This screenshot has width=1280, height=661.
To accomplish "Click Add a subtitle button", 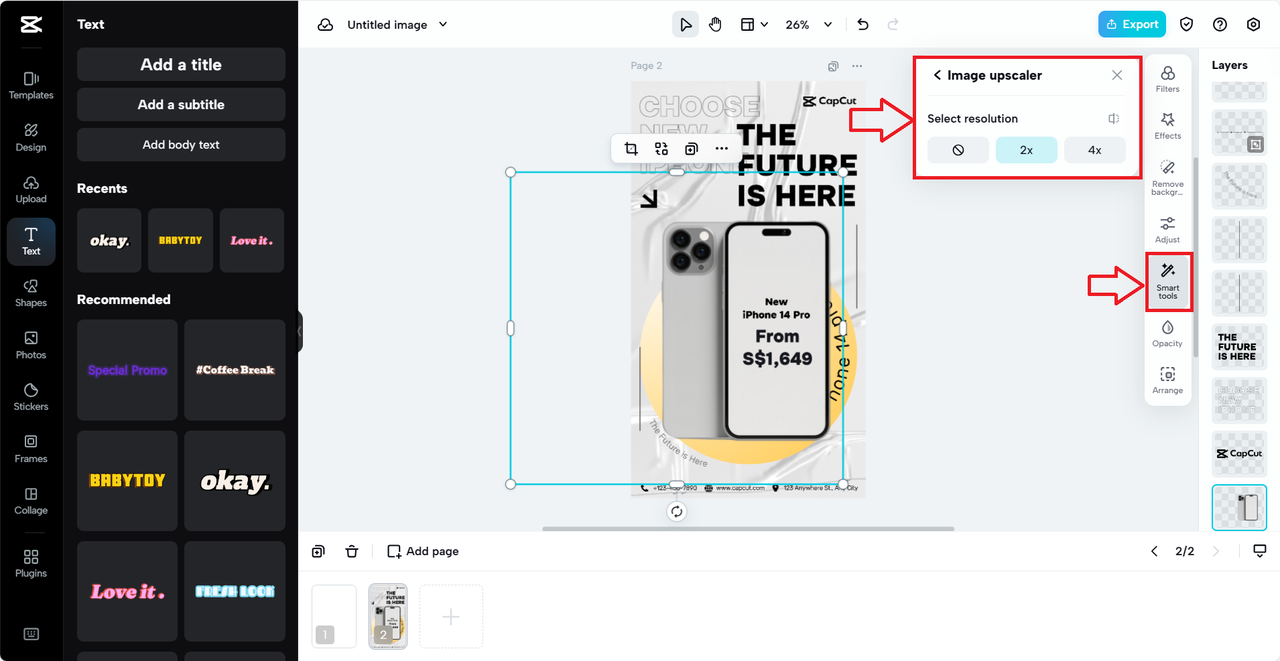I will click(x=181, y=104).
